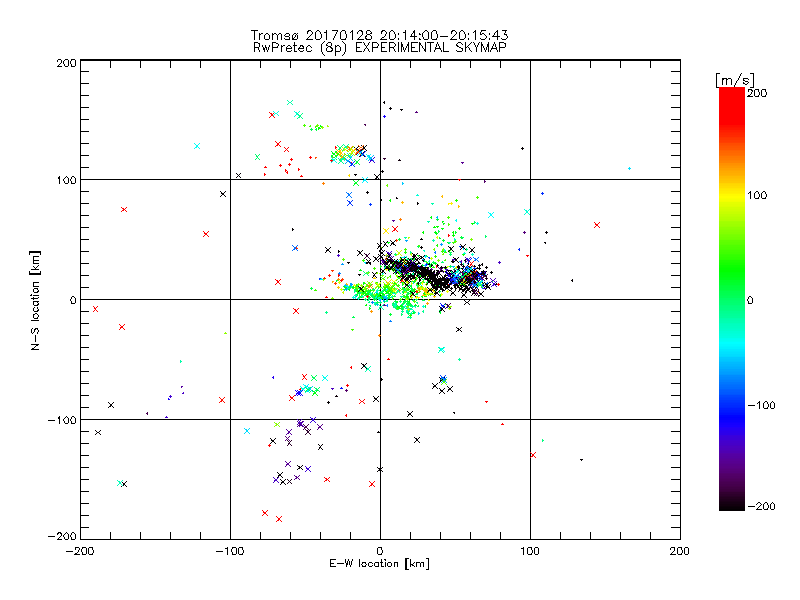Click the 200 tick label on the E-W axis
The height and width of the screenshot is (600, 800).
680,551
